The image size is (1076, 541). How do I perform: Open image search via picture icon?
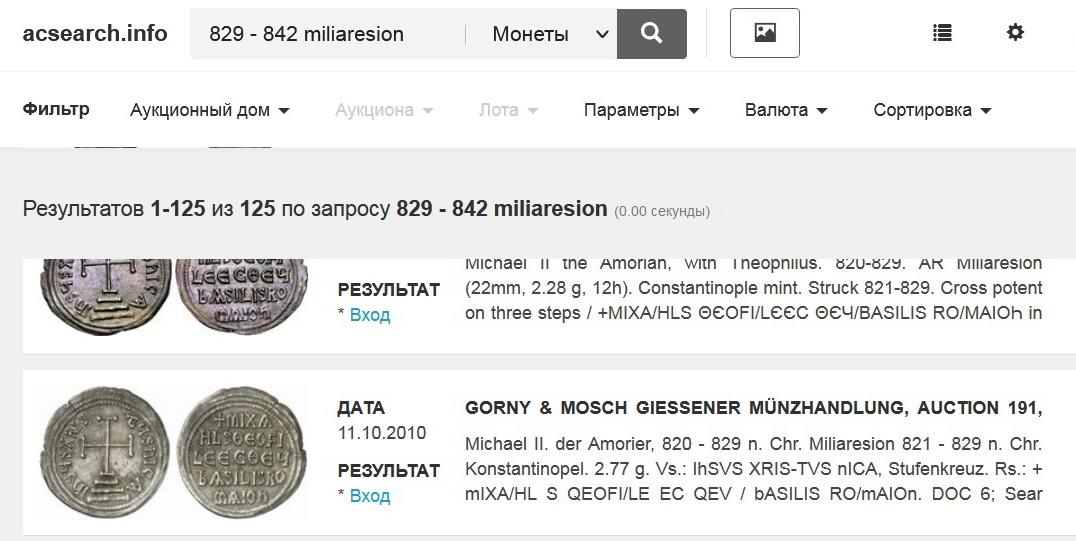tap(764, 34)
